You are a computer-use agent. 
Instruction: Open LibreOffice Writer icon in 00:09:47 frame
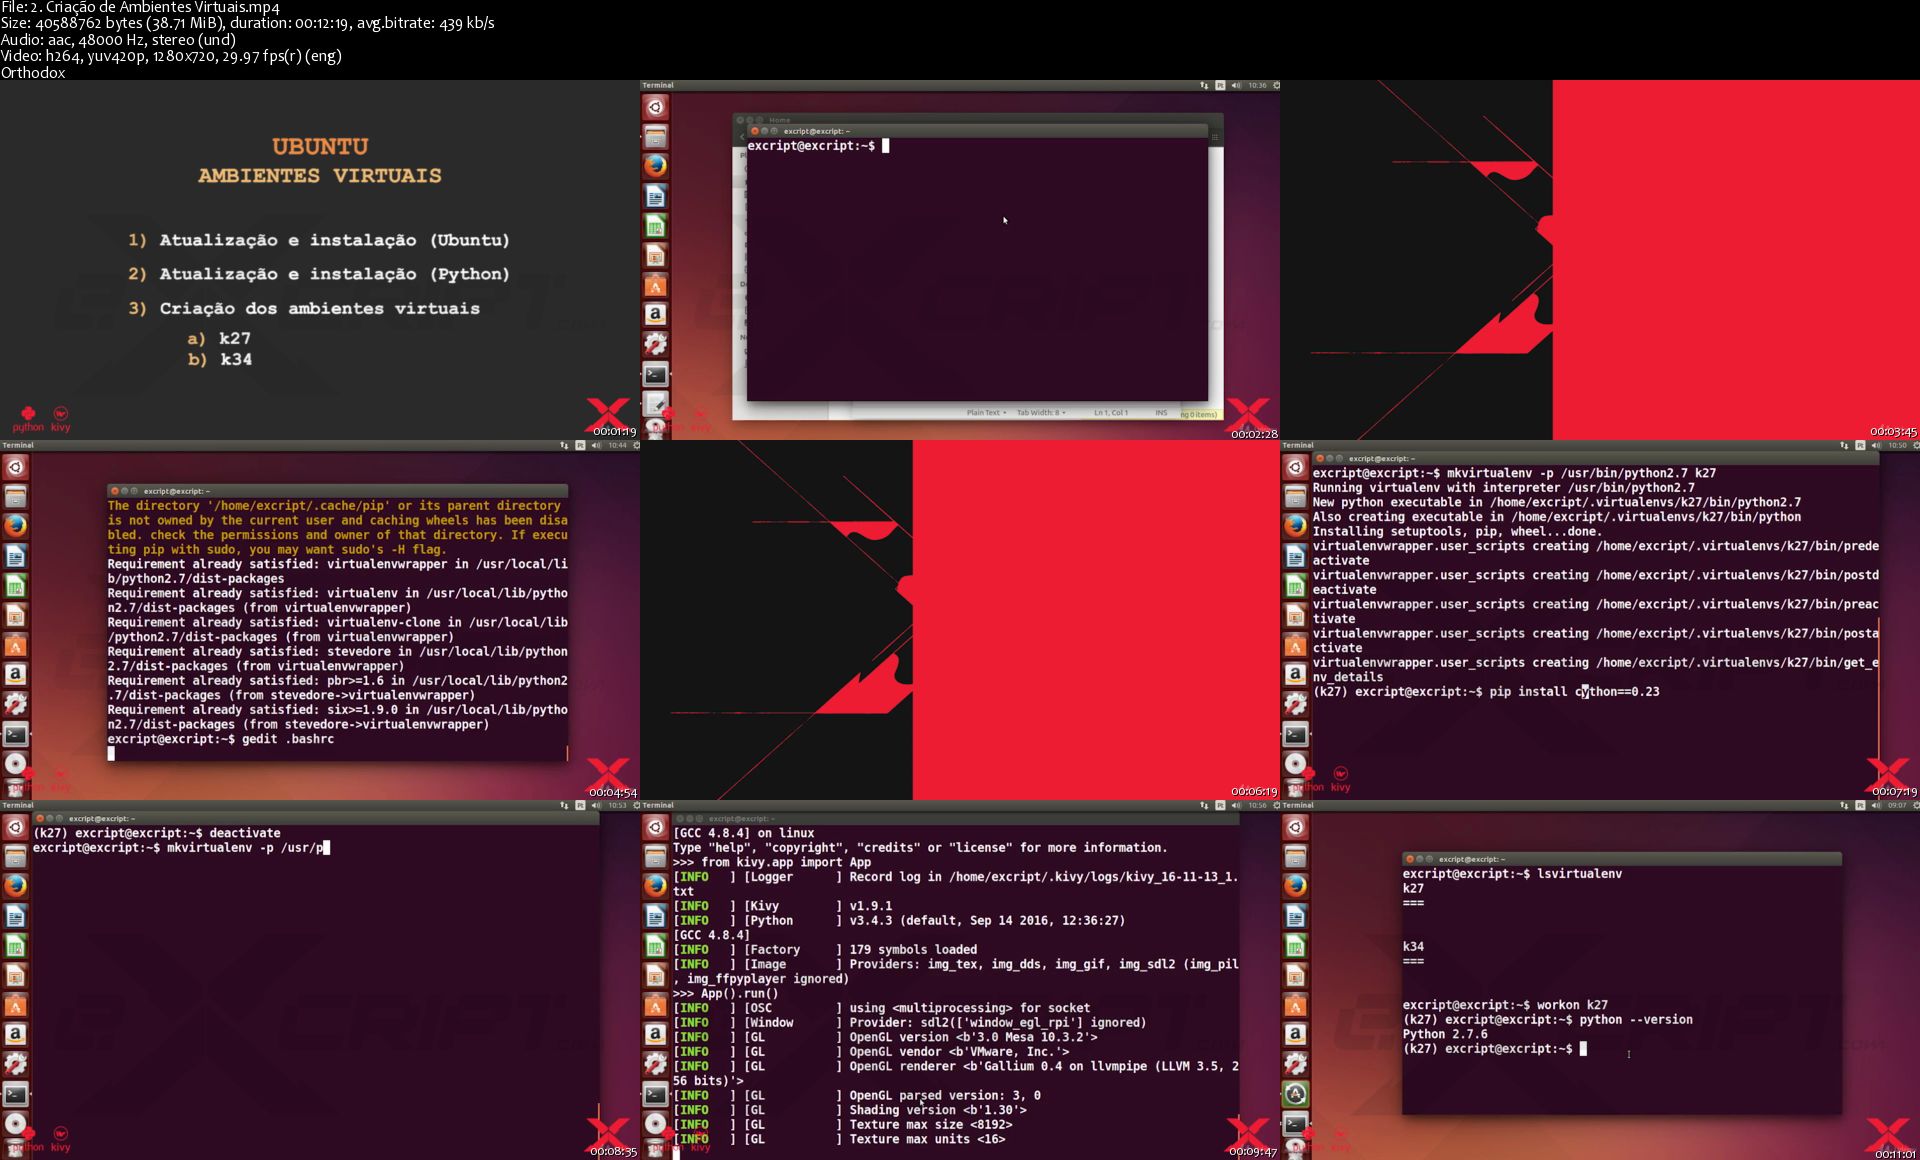[655, 915]
